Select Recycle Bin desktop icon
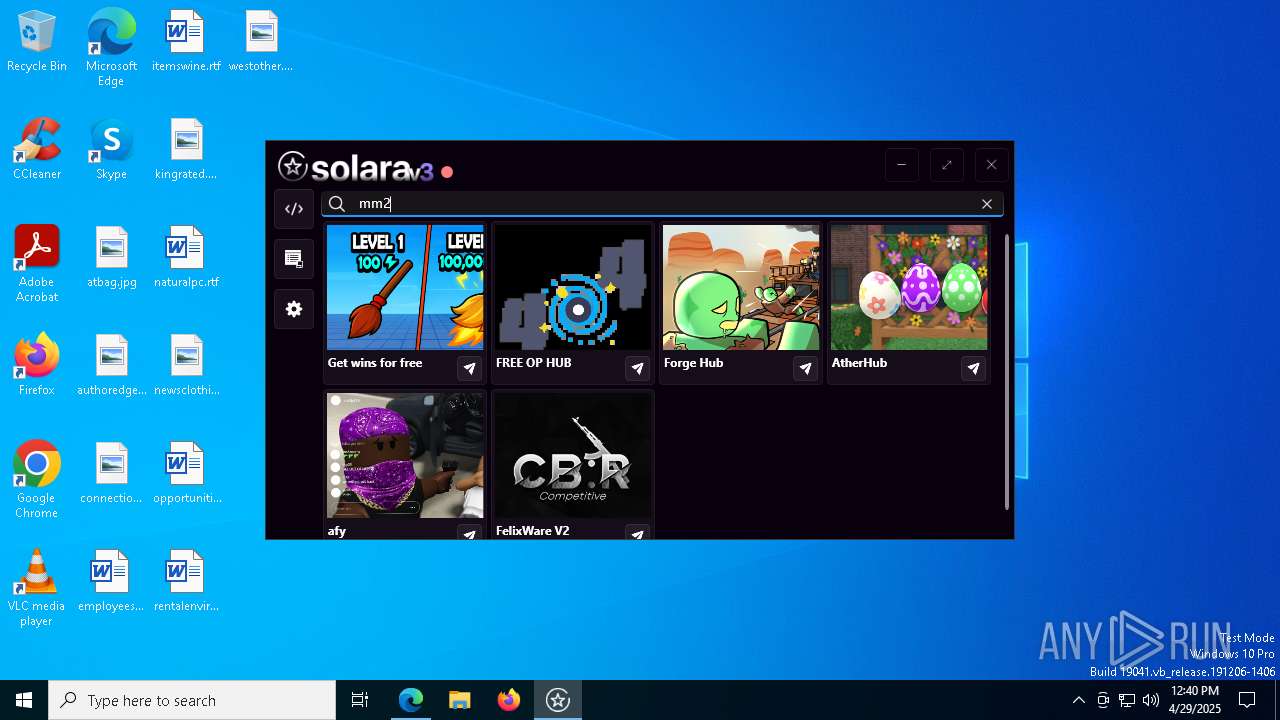The image size is (1280, 720). (37, 42)
